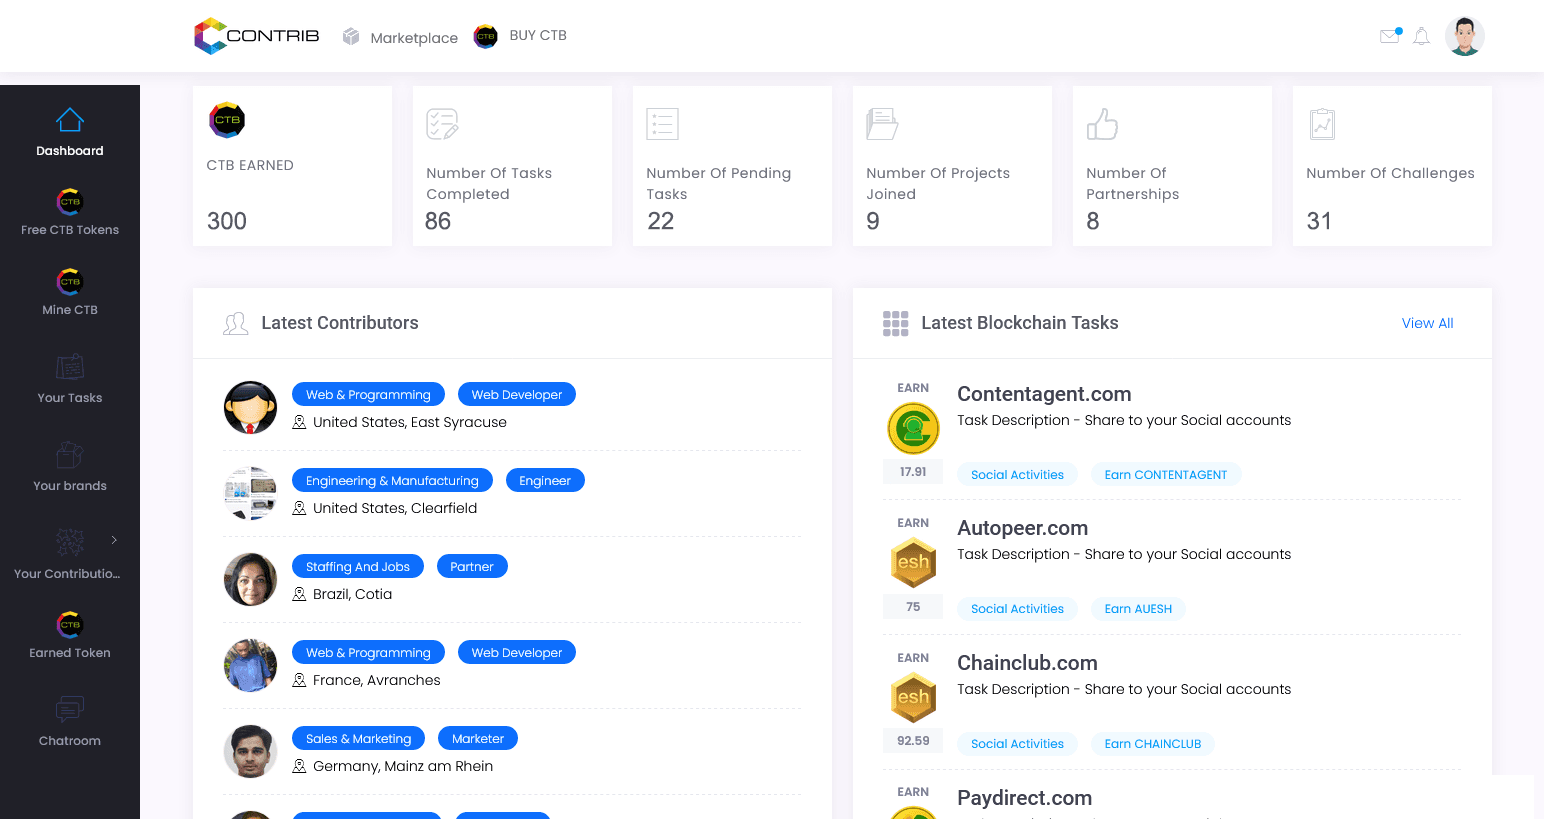Viewport: 1544px width, 819px height.
Task: Click the Tasks Completed checklist icon
Action: coord(442,124)
